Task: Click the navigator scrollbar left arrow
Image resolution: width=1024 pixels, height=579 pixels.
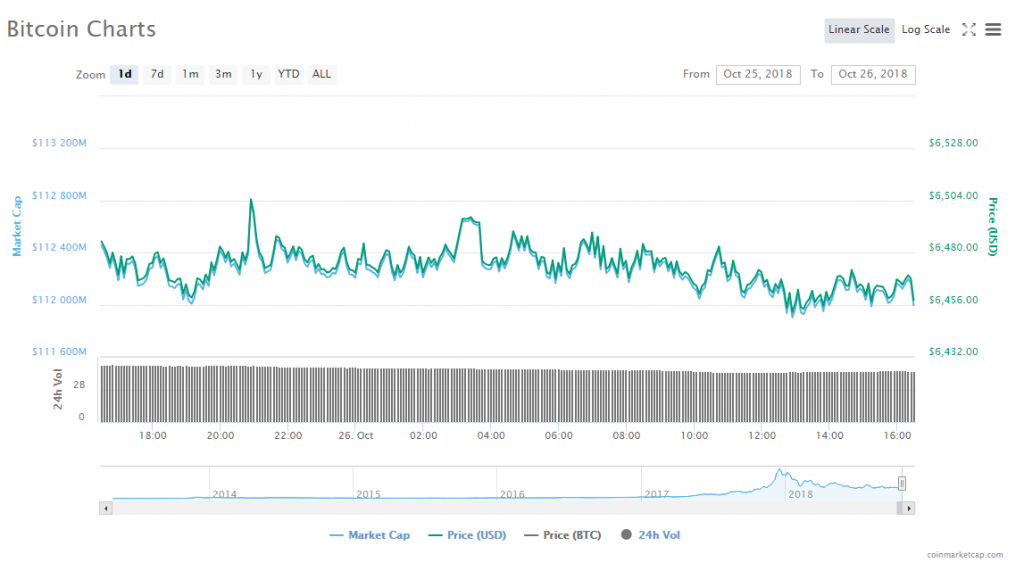Action: [105, 508]
